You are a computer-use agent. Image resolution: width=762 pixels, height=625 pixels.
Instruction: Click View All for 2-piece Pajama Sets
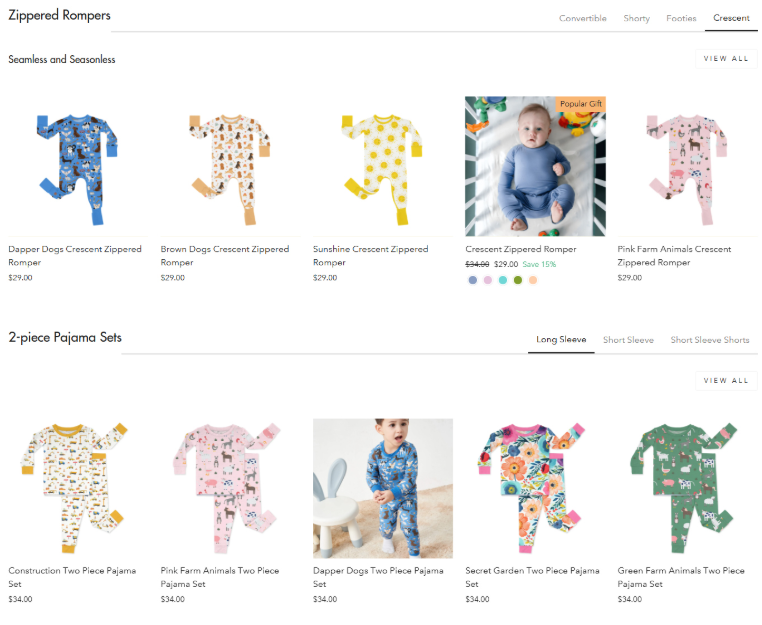pyautogui.click(x=725, y=381)
